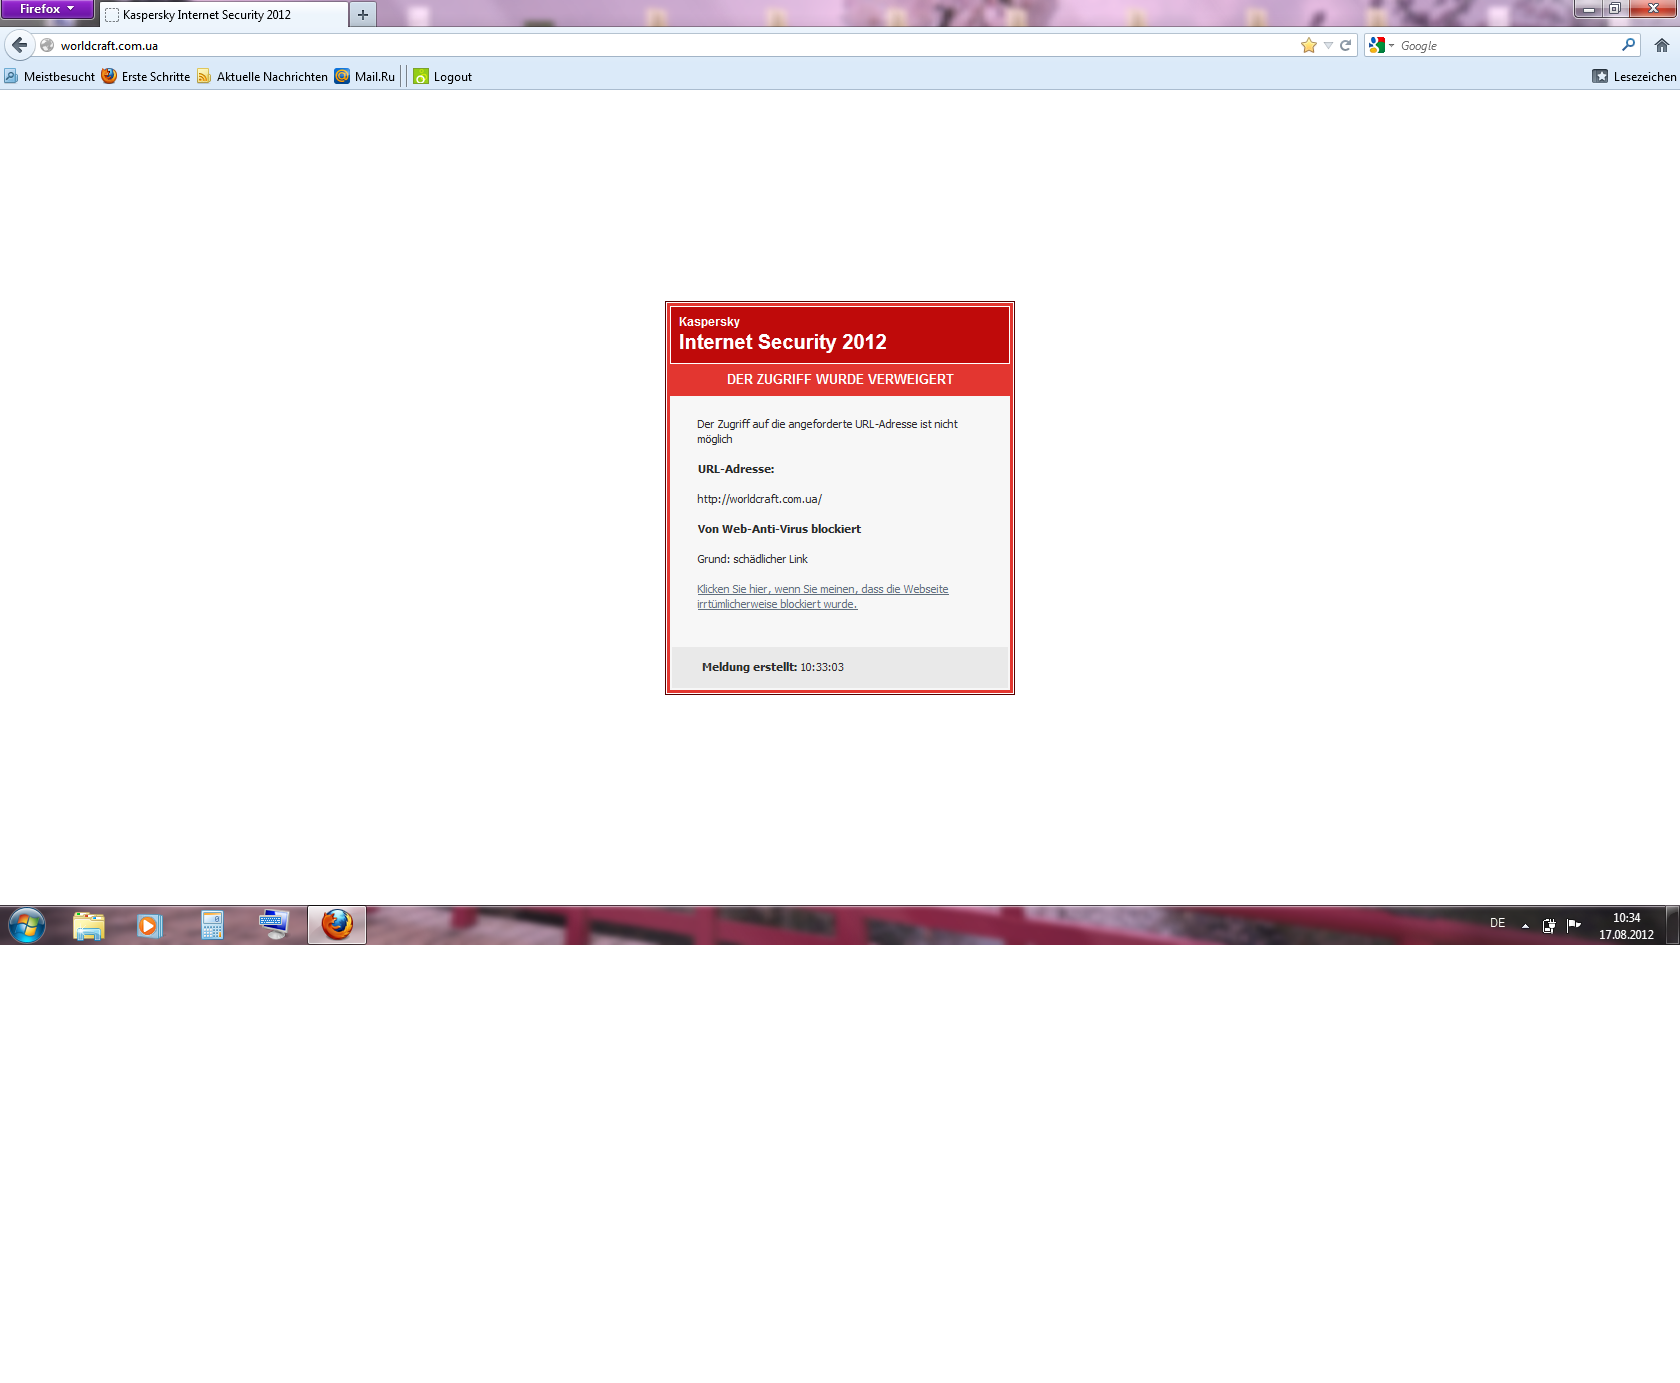The width and height of the screenshot is (1680, 1383).
Task: Click the blocked URL text http://worldcraft.com.ua/
Action: pyautogui.click(x=759, y=499)
